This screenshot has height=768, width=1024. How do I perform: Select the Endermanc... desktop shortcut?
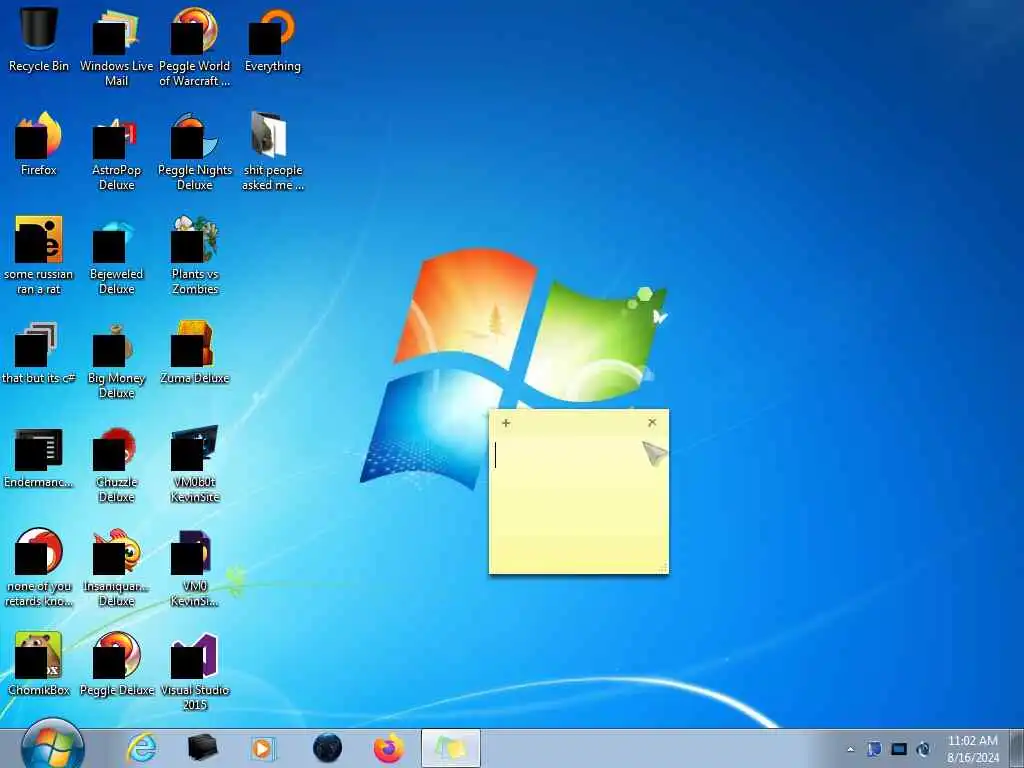pyautogui.click(x=39, y=457)
